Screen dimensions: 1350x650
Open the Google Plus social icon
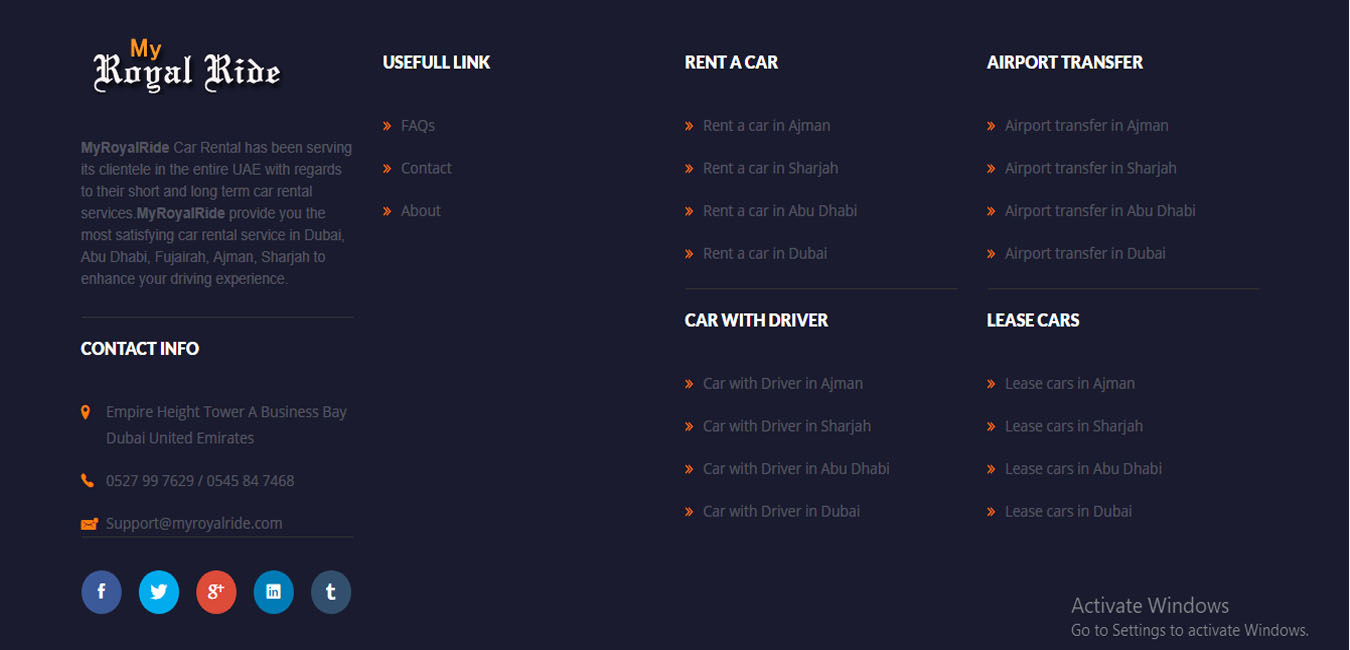coord(216,592)
